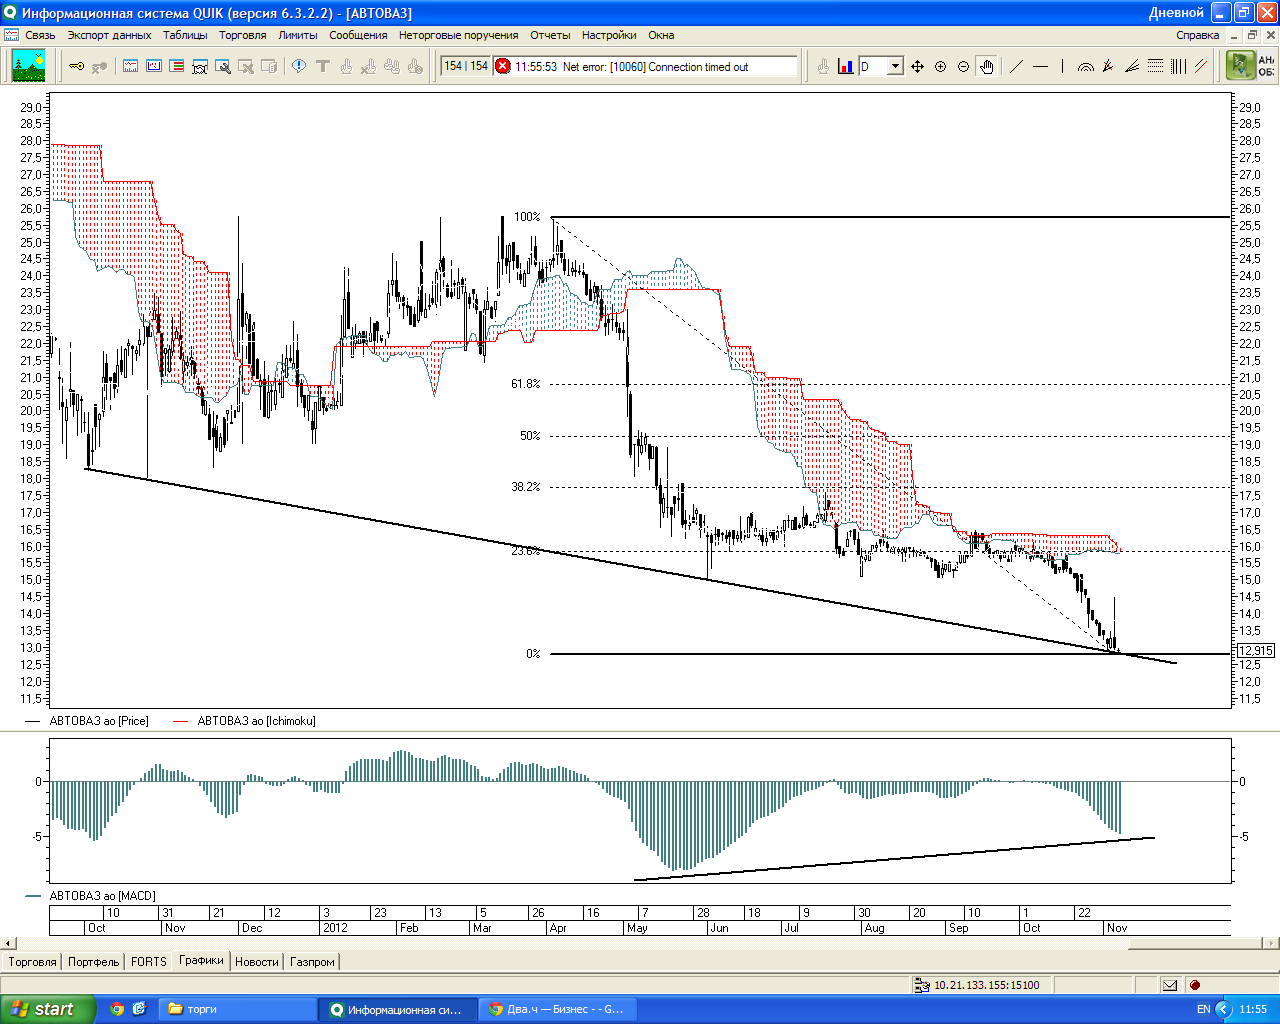Viewport: 1280px width, 1024px height.
Task: Click the red error icon beside 11:55:53
Action: pos(503,67)
